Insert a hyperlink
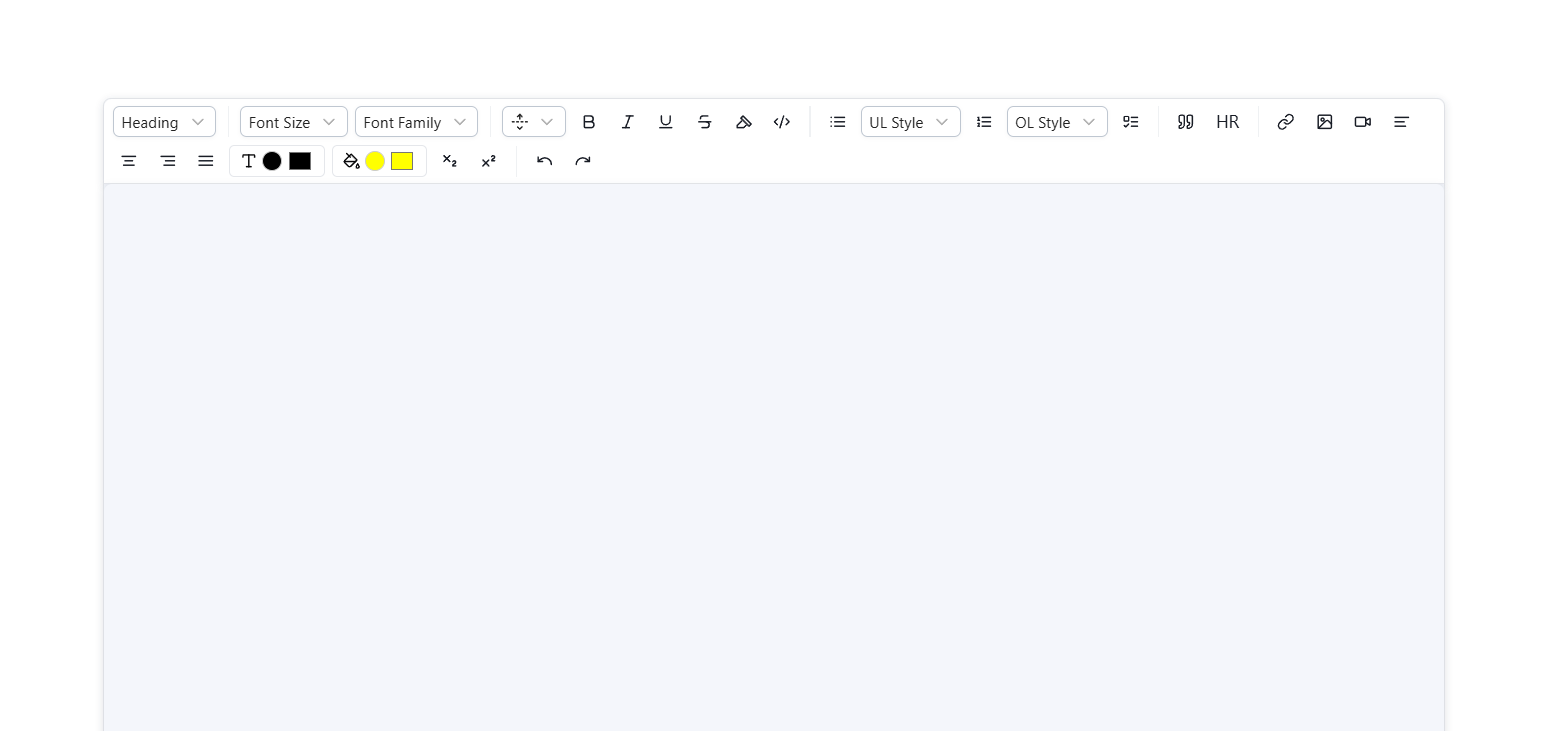Viewport: 1548px width, 731px height. 1285,121
